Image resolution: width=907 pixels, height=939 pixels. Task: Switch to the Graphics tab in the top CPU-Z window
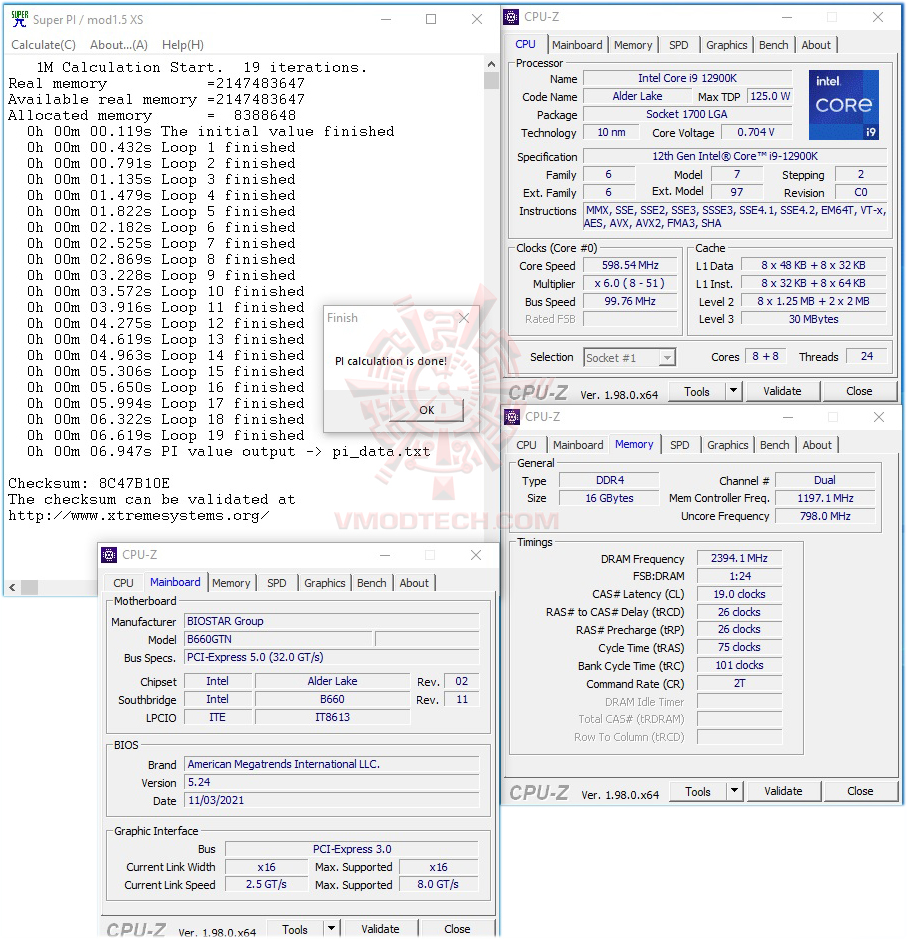[x=726, y=45]
